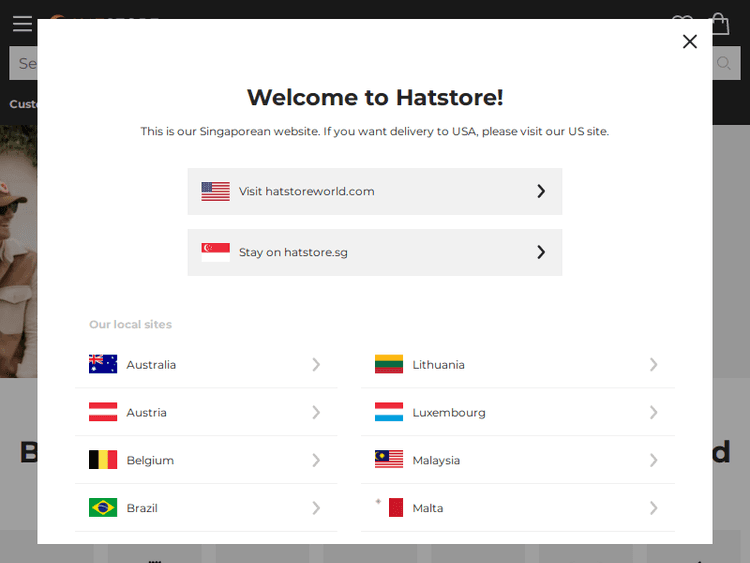Click the chevron in the Australia row
The image size is (750, 563).
coord(316,364)
